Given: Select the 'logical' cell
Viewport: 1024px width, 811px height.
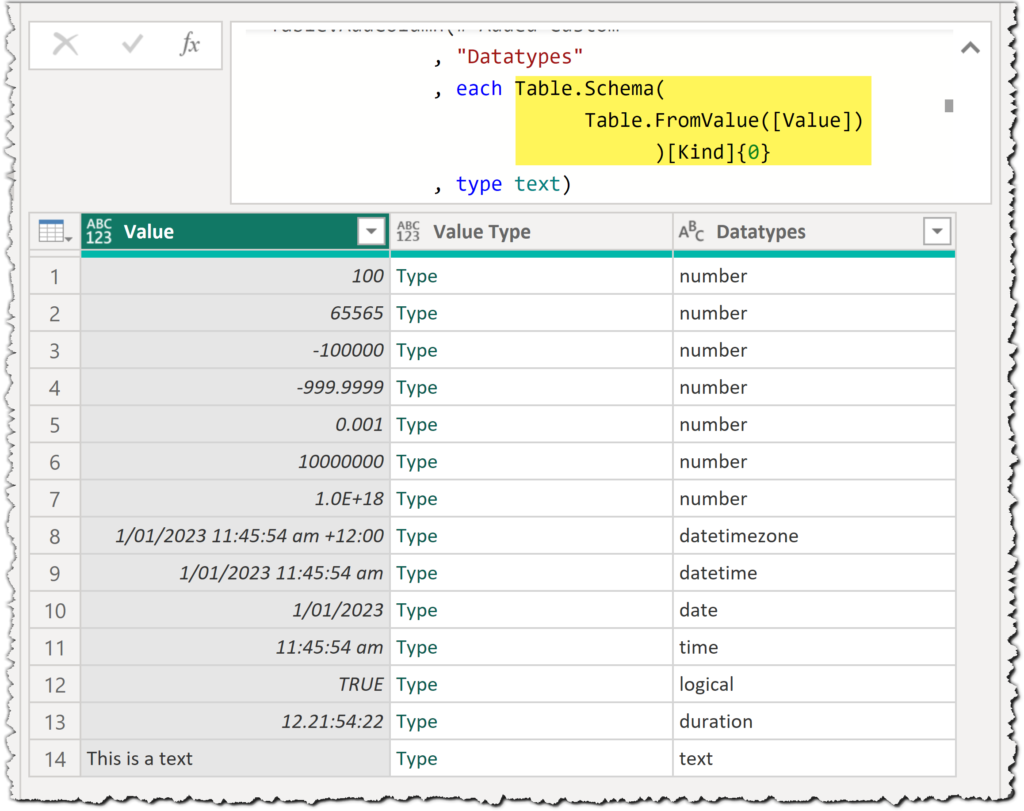Looking at the screenshot, I should point(814,684).
